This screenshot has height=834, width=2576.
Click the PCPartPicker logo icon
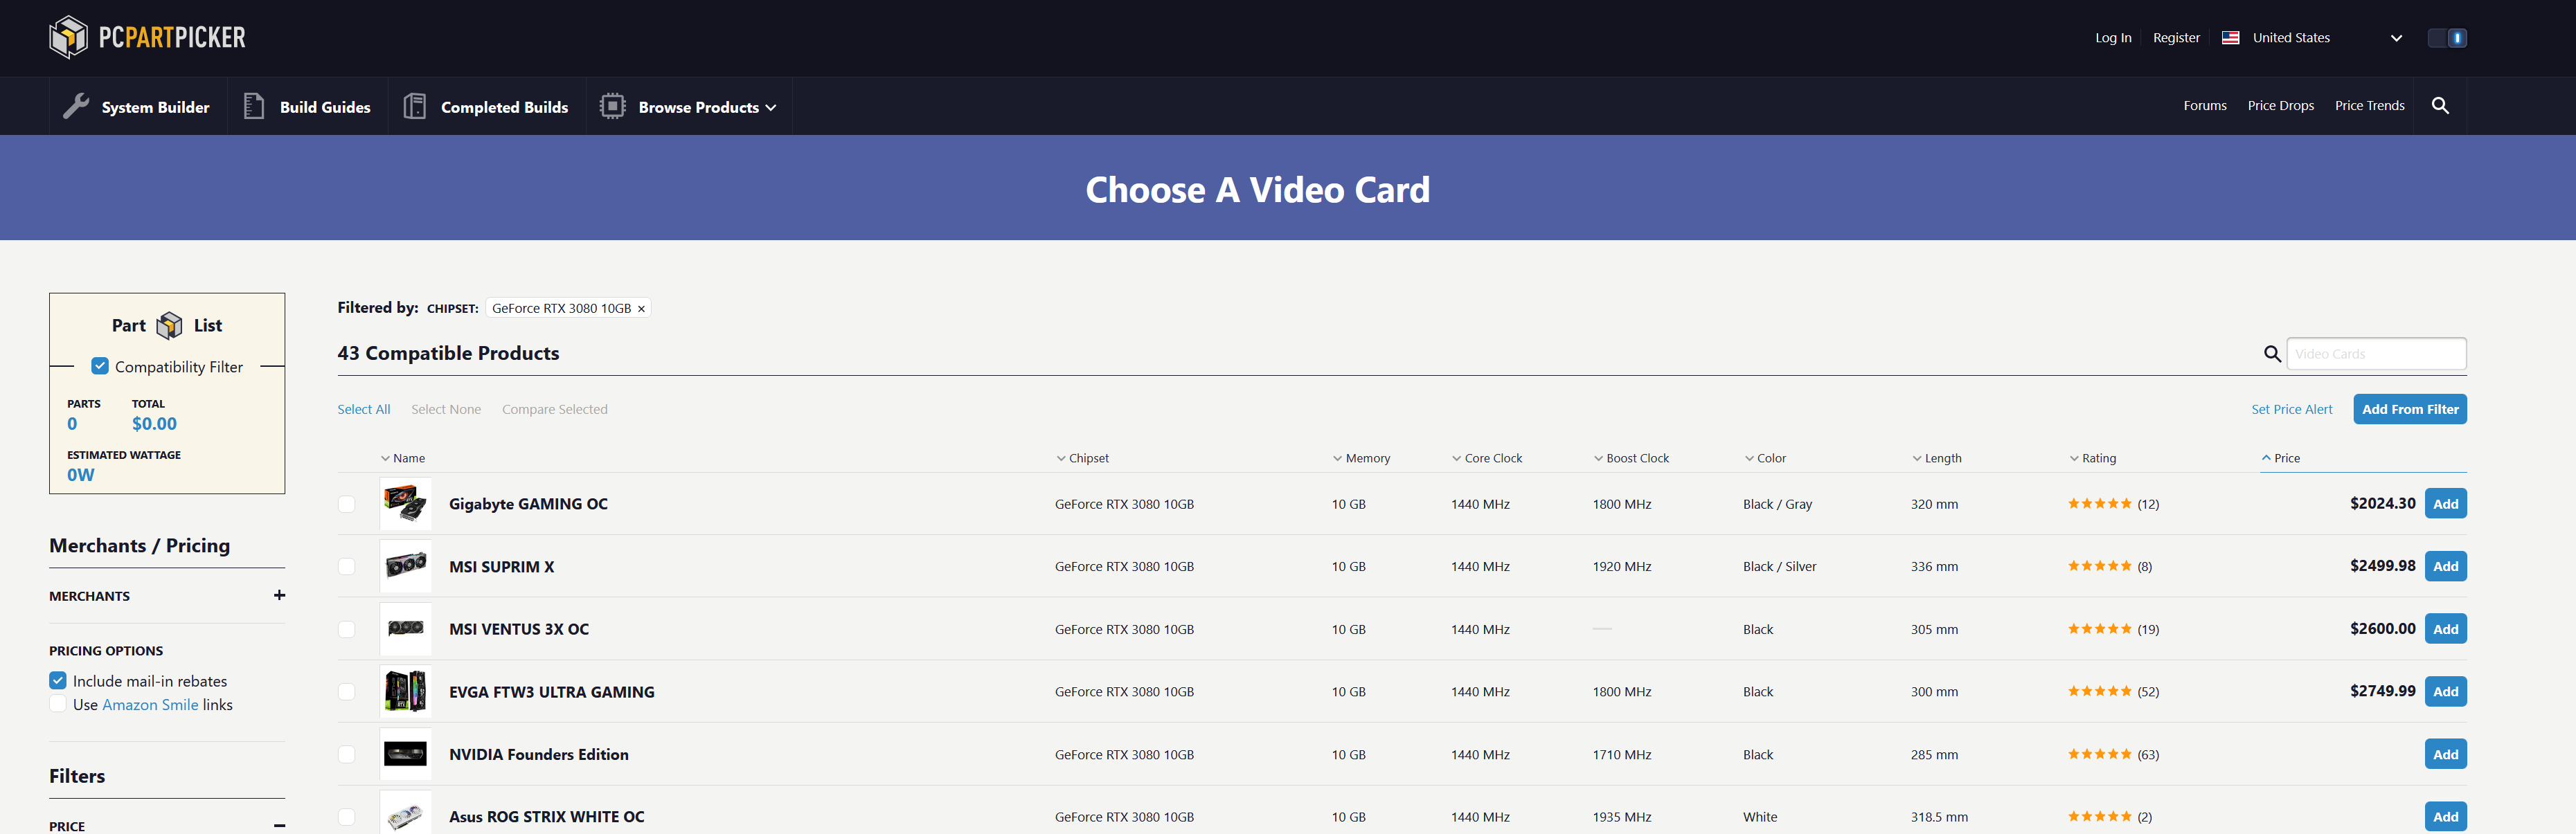(69, 38)
